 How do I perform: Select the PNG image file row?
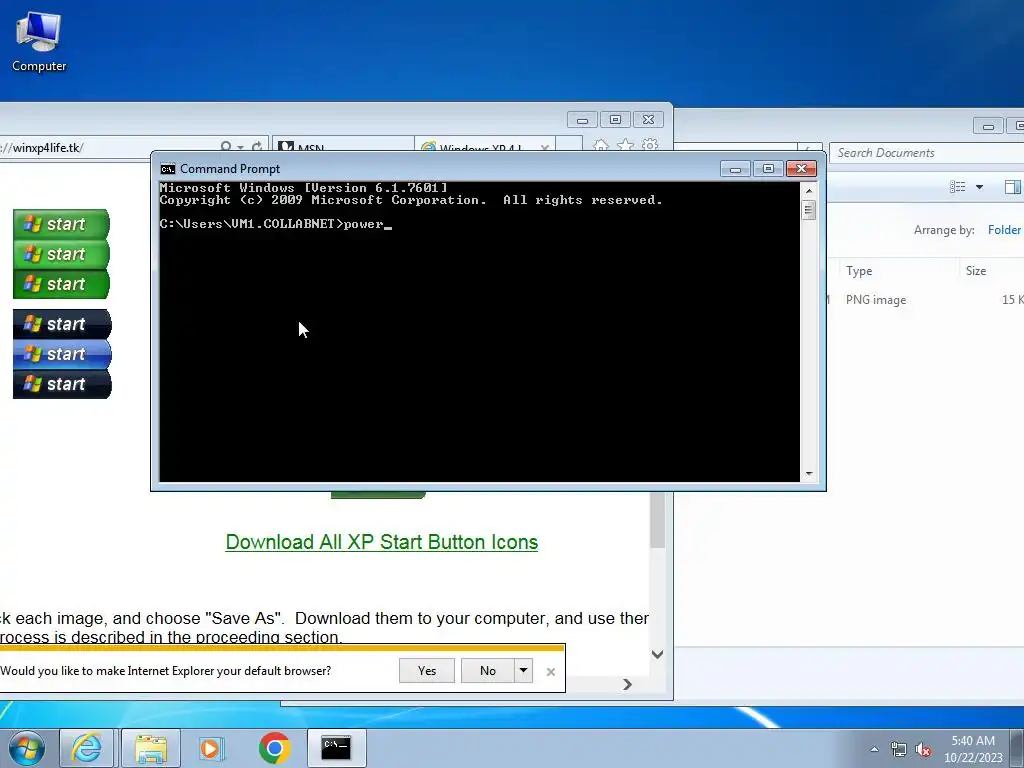pos(924,300)
